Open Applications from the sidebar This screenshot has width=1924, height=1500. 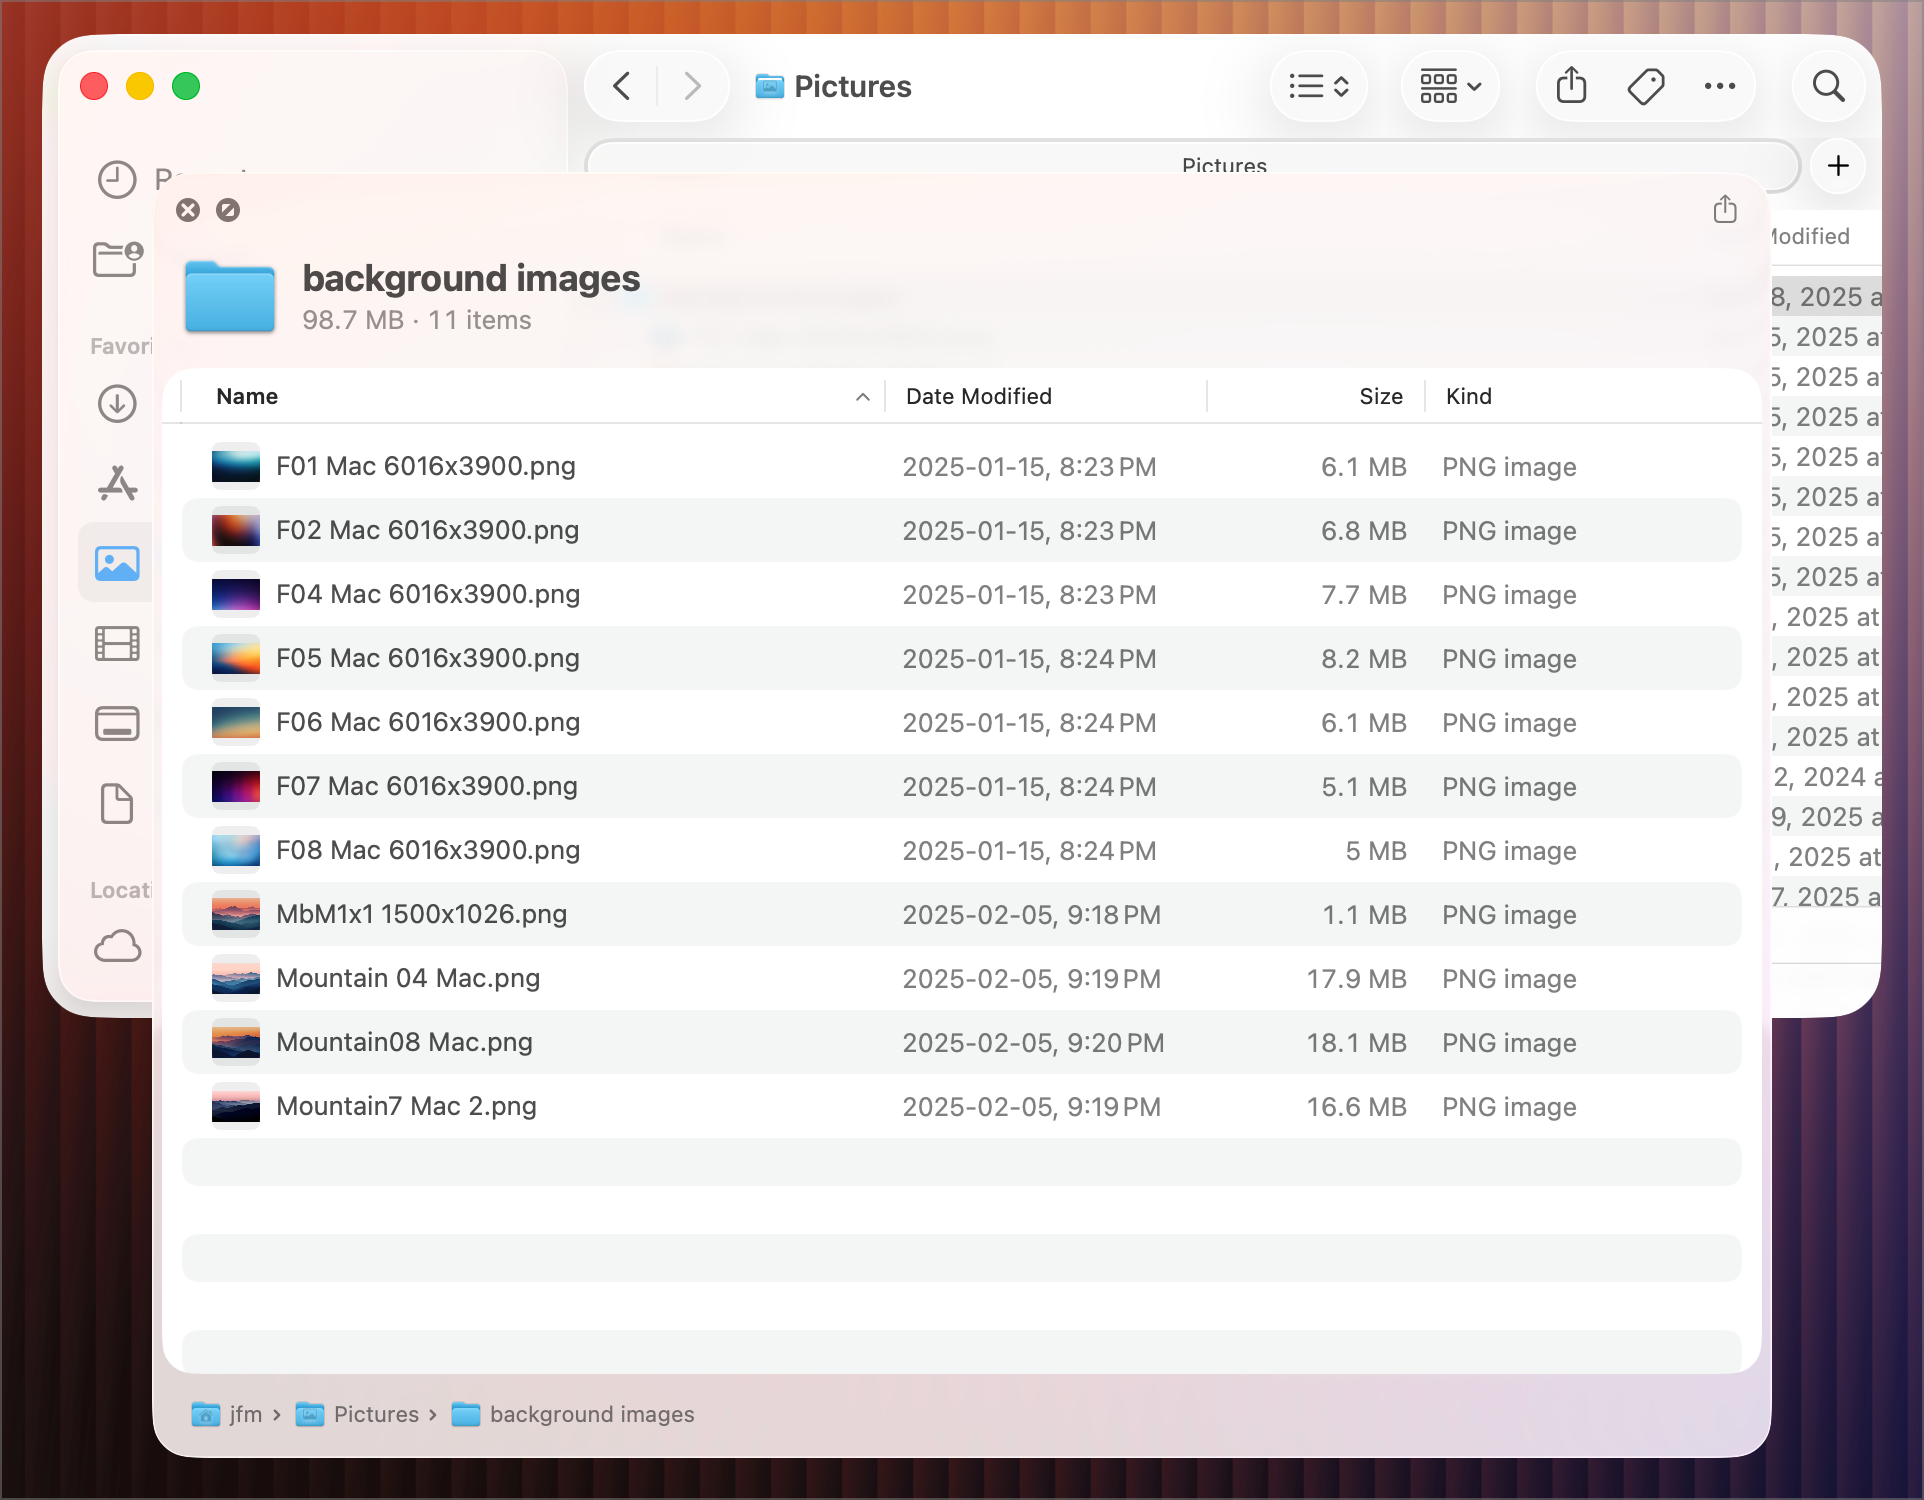(117, 484)
